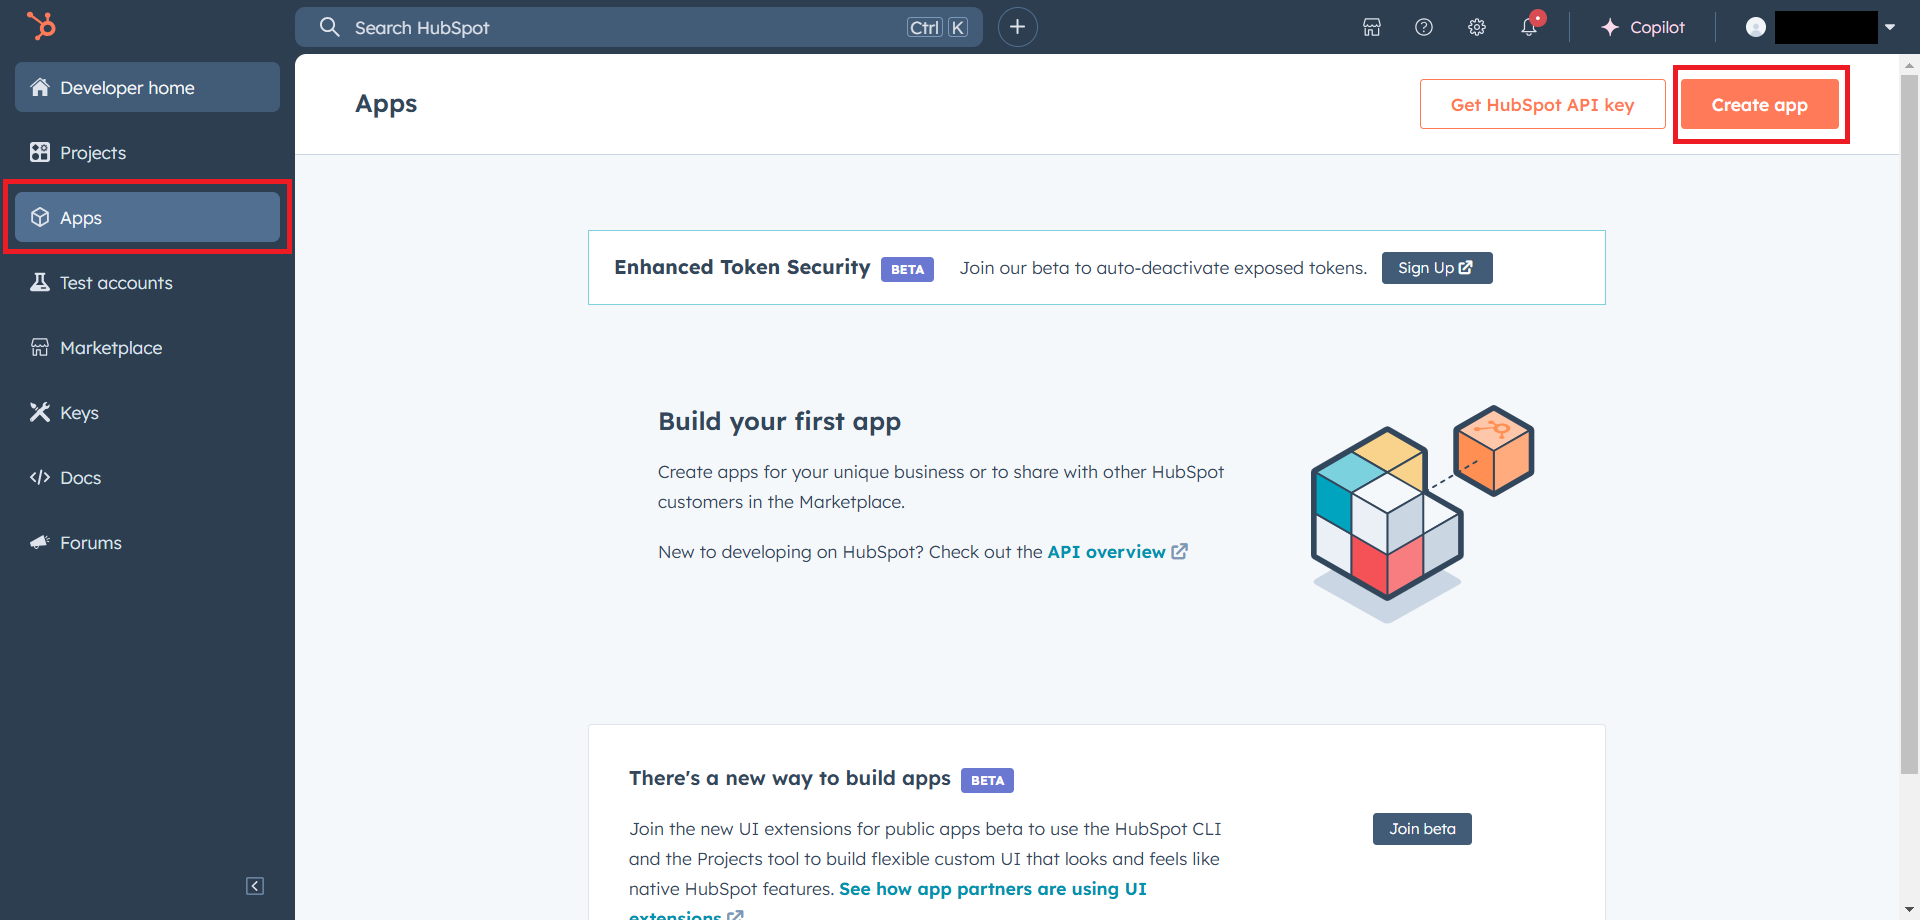1920x920 pixels.
Task: Expand the account dropdown arrow
Action: click(x=1890, y=27)
